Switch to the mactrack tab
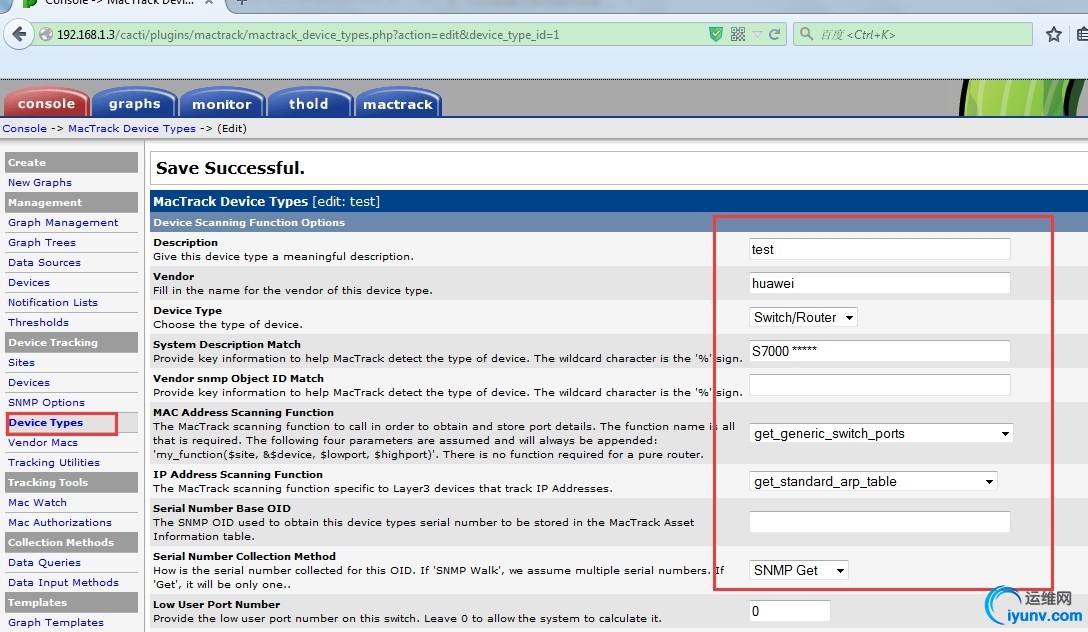Image resolution: width=1088 pixels, height=632 pixels. [398, 103]
